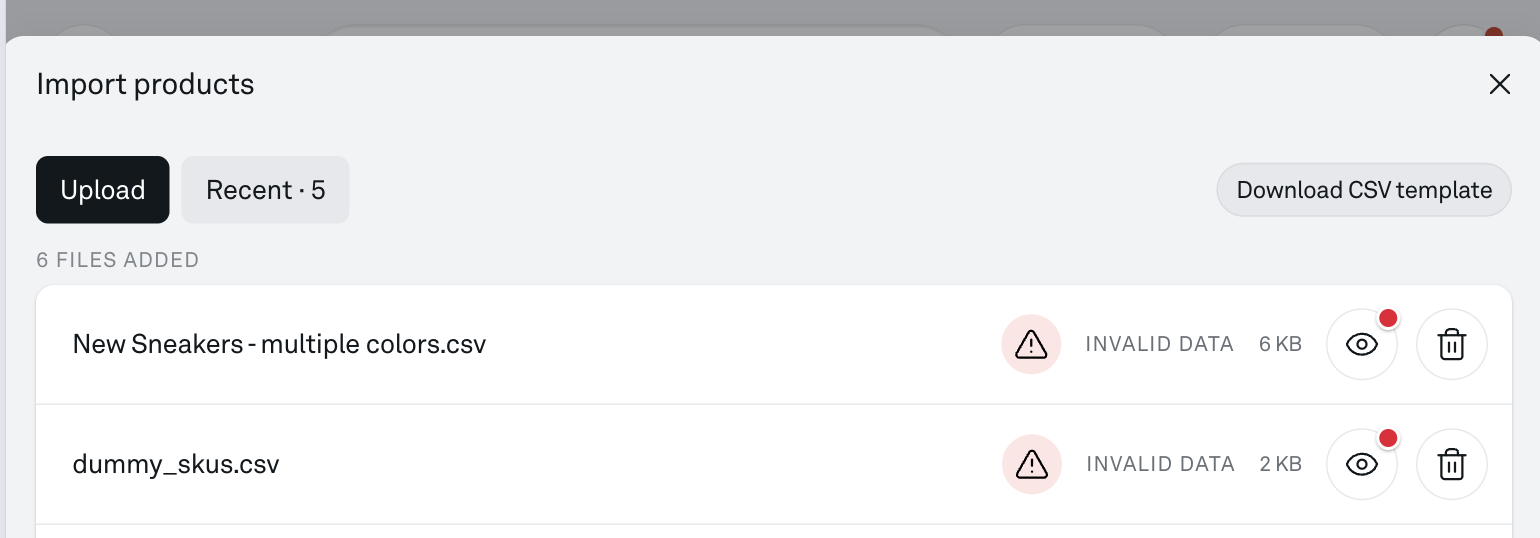The image size is (1540, 538).
Task: Click the Import products heading
Action: tap(145, 84)
